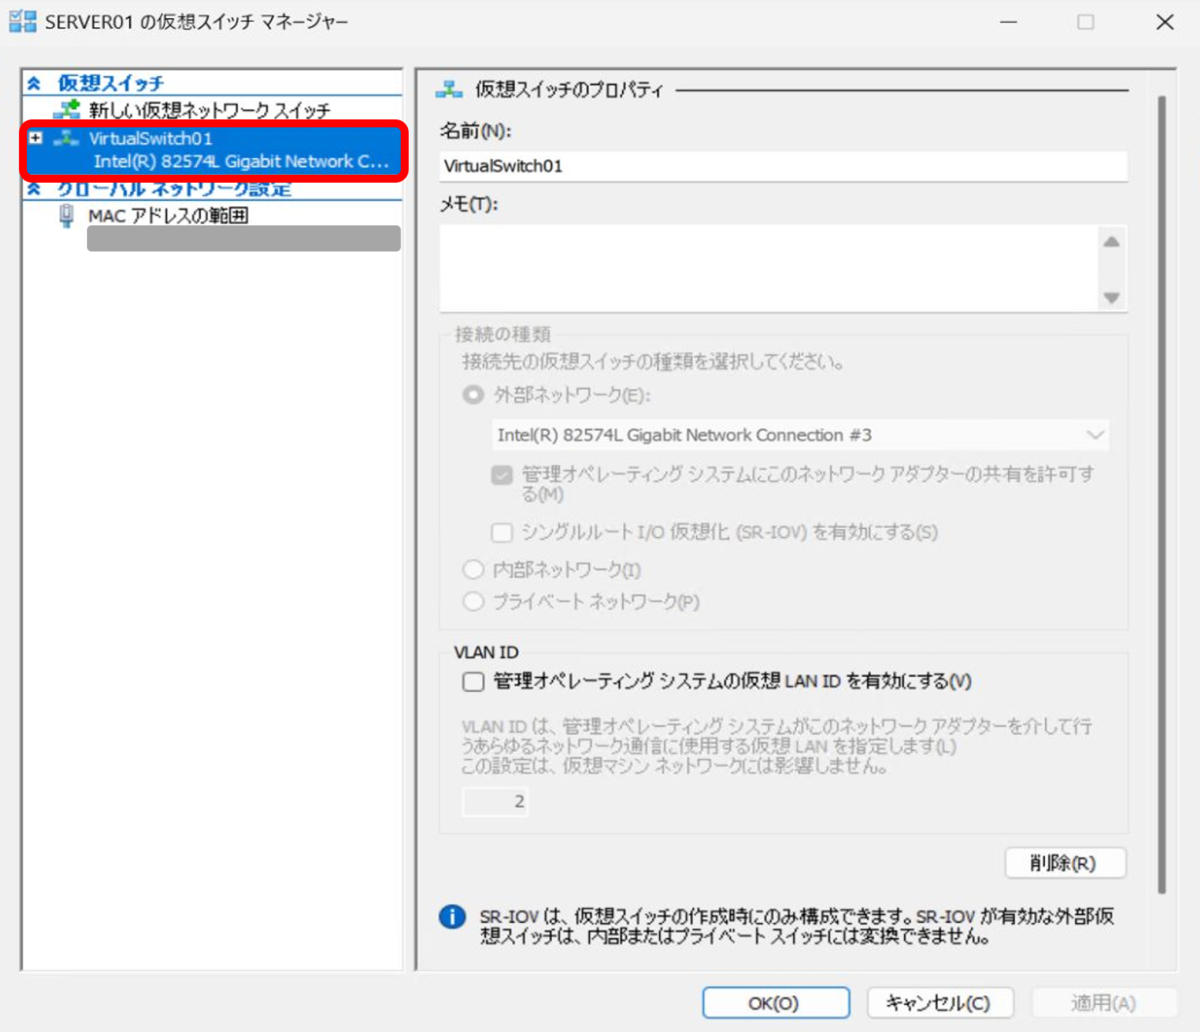Click the Virtual Switch Manager title bar icon
Image resolution: width=1200 pixels, height=1032 pixels.
tap(22, 21)
